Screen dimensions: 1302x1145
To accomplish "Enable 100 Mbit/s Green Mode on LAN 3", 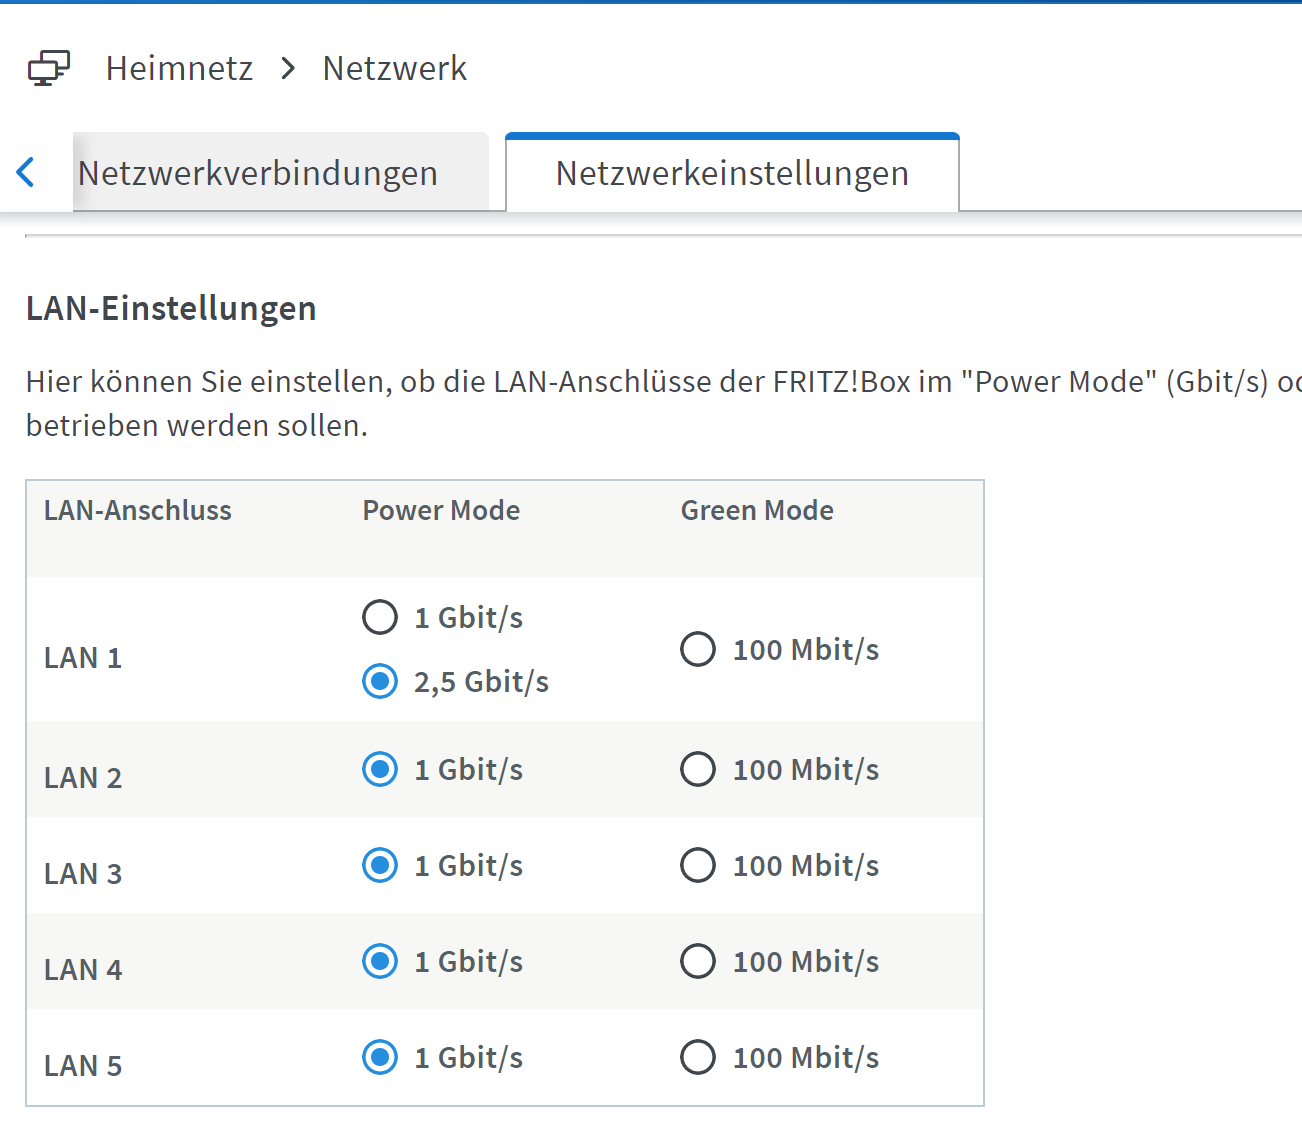I will [698, 865].
